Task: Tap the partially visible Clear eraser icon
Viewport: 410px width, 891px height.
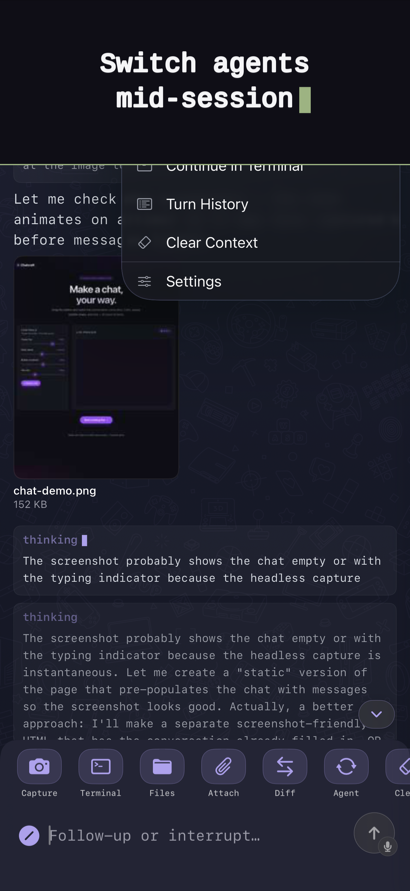Action: pyautogui.click(x=398, y=766)
